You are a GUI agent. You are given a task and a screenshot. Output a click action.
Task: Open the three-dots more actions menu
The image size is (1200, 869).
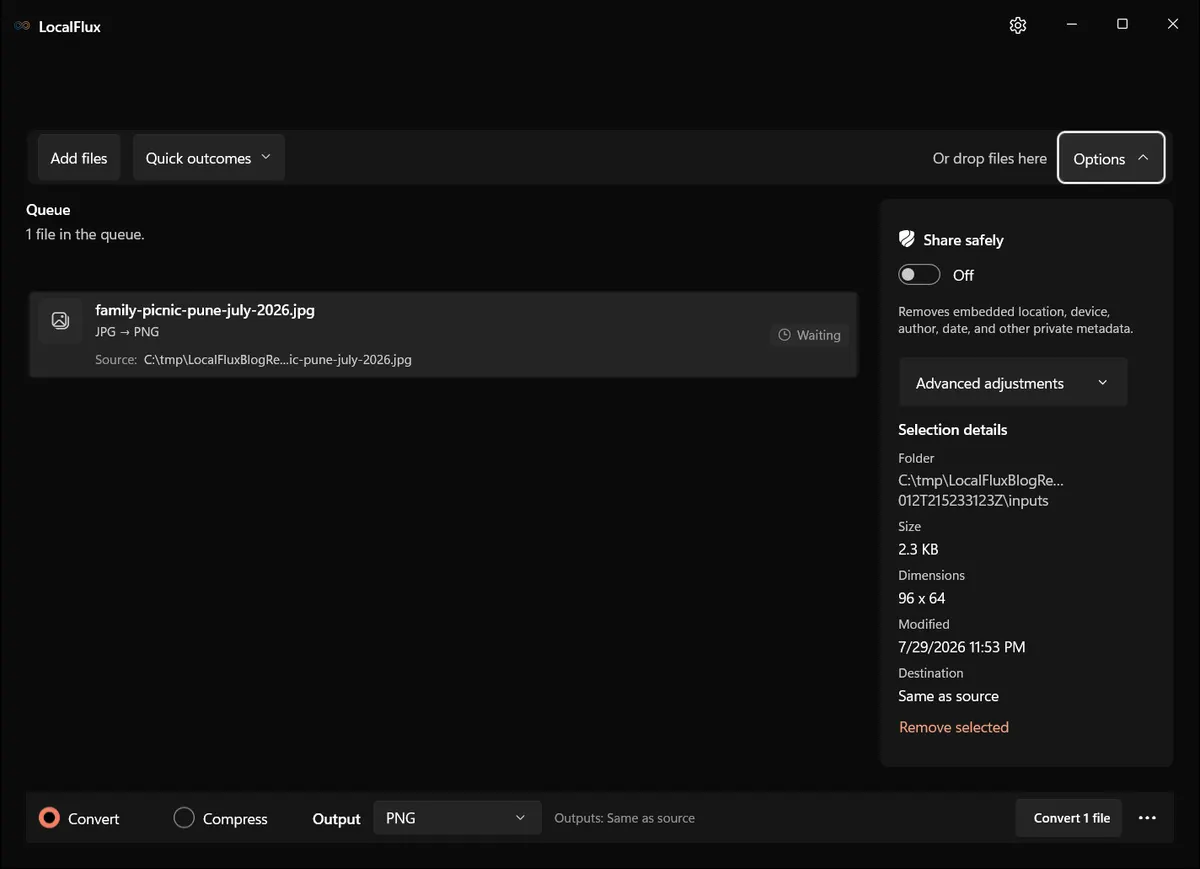(1147, 818)
